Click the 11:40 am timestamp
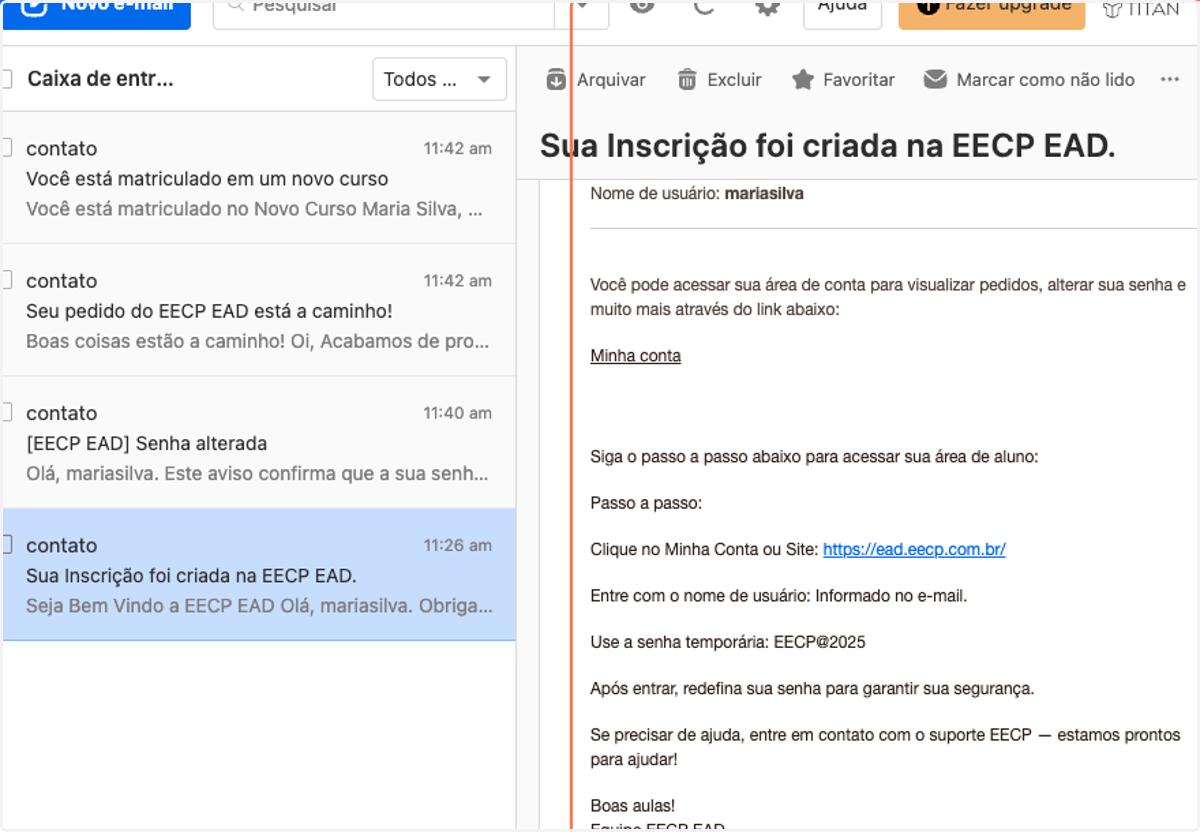This screenshot has height=832, width=1200. (457, 413)
